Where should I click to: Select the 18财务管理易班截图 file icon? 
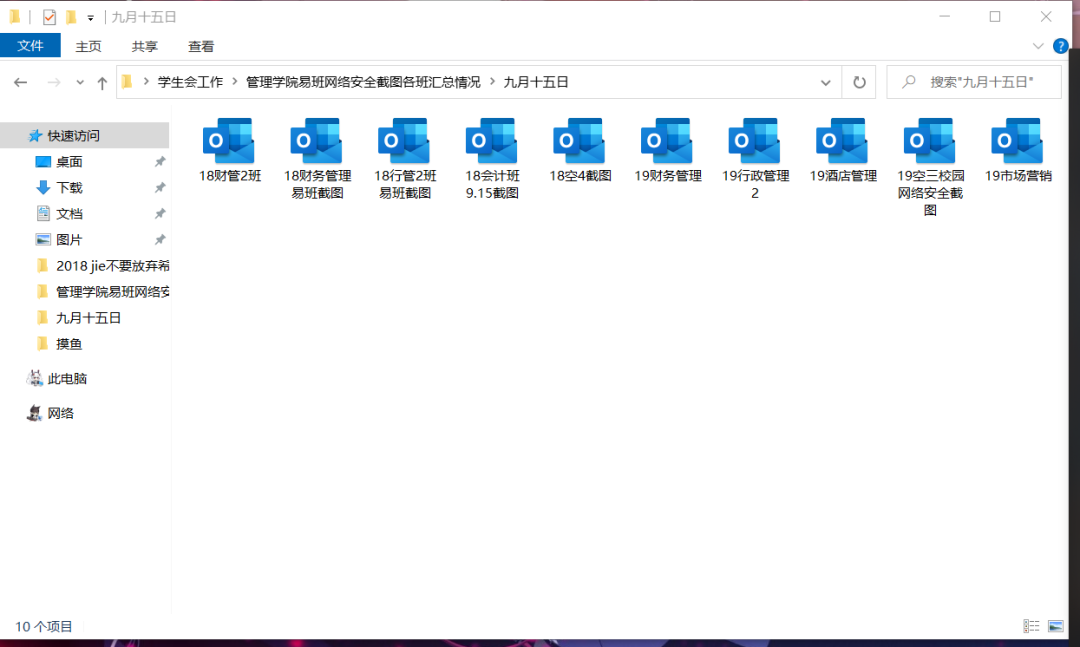coord(317,142)
